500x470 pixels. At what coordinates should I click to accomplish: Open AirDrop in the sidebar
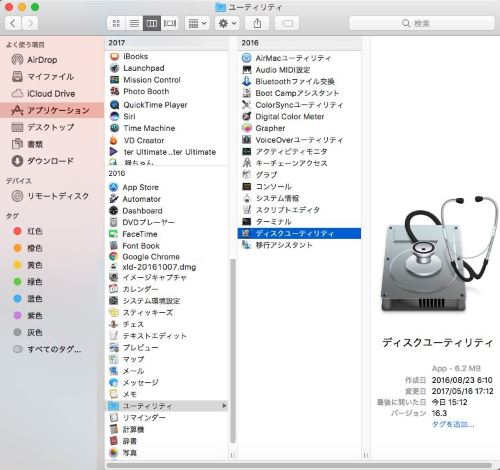click(x=52, y=60)
